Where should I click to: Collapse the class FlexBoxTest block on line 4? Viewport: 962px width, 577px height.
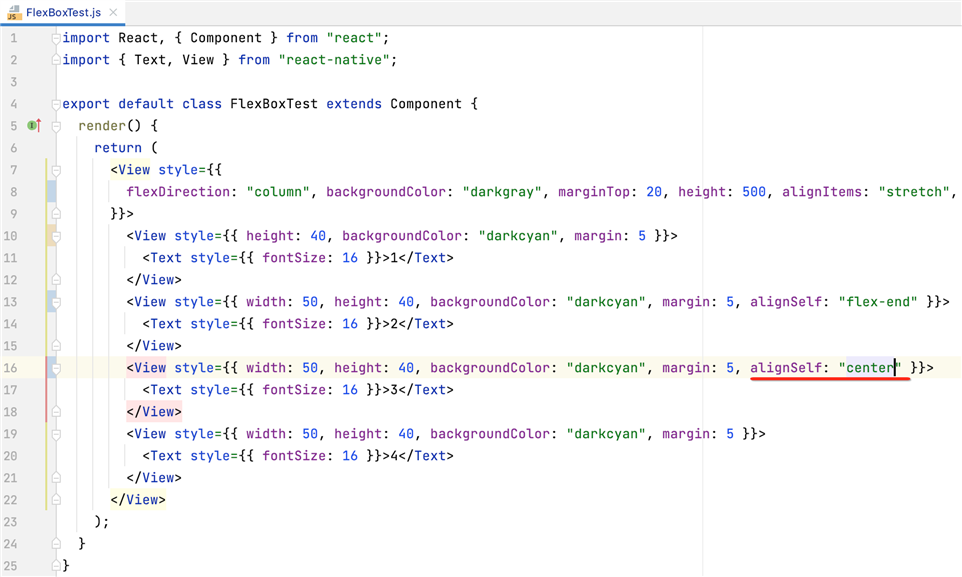[x=56, y=104]
